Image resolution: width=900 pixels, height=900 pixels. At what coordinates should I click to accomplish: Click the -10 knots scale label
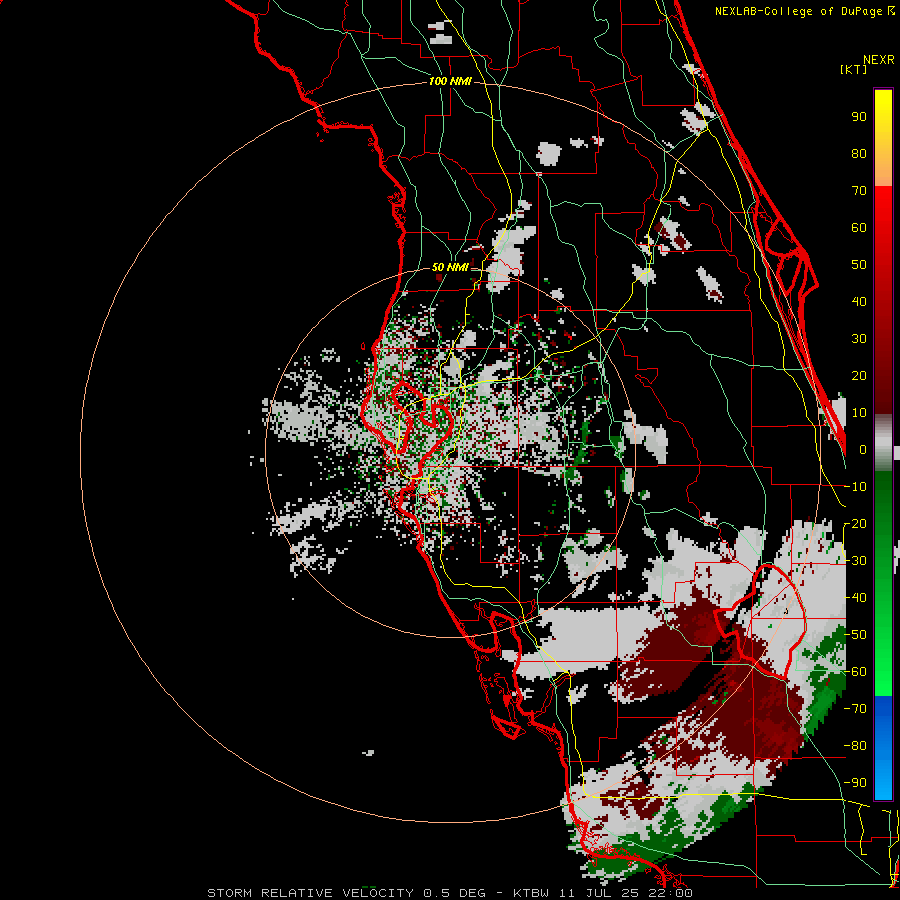click(x=855, y=487)
